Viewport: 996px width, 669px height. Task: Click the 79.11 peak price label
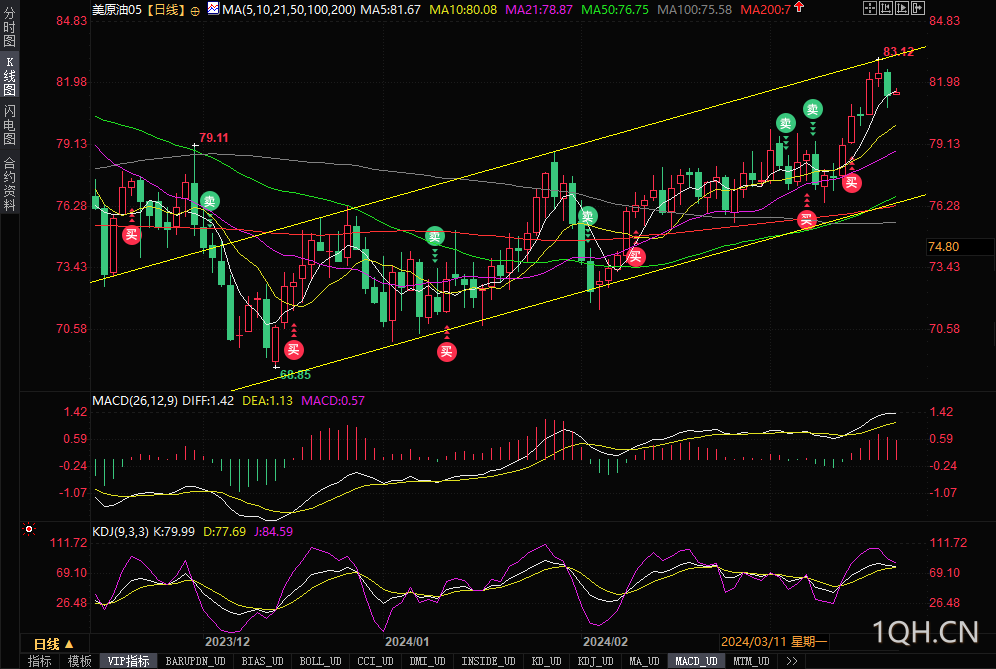pyautogui.click(x=213, y=138)
